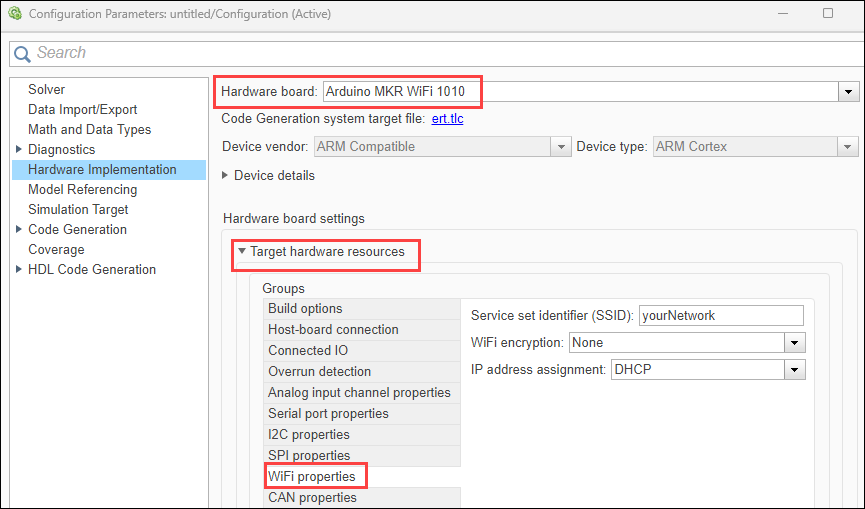
Task: Open the Hardware board dropdown
Action: point(850,92)
